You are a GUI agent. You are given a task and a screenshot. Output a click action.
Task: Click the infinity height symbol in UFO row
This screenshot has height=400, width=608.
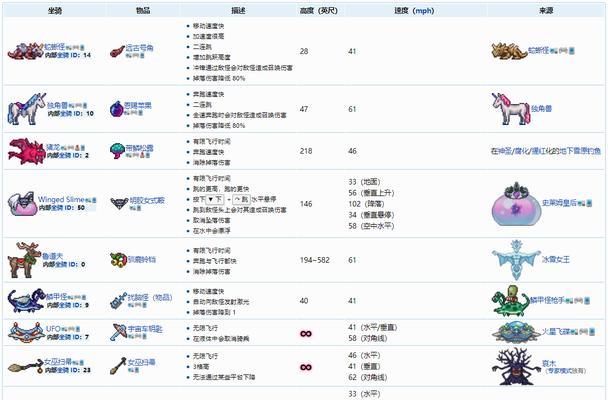click(x=306, y=333)
